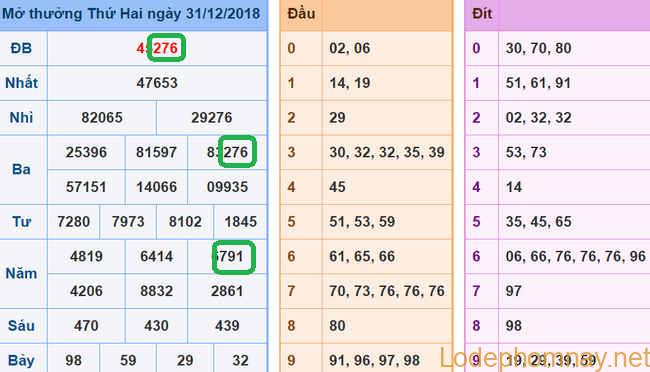Click the Sáu prize number 430
Viewport: 650px width, 372px height.
tap(156, 326)
